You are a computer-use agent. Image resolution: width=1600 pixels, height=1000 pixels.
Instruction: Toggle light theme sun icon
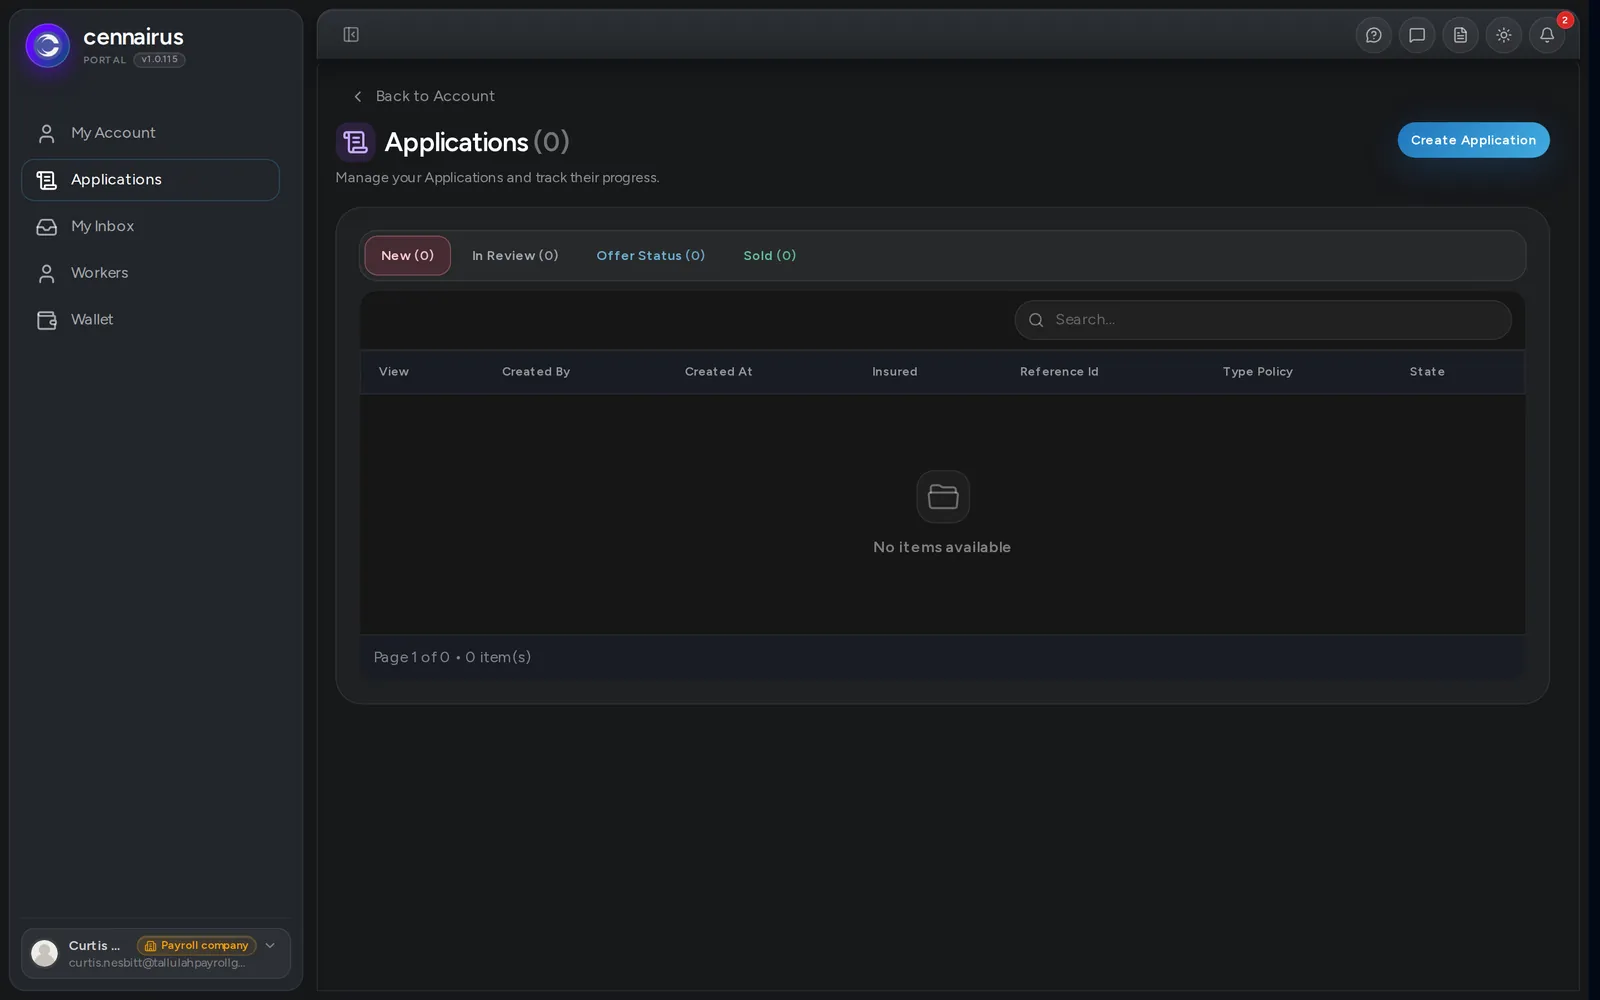[1503, 35]
